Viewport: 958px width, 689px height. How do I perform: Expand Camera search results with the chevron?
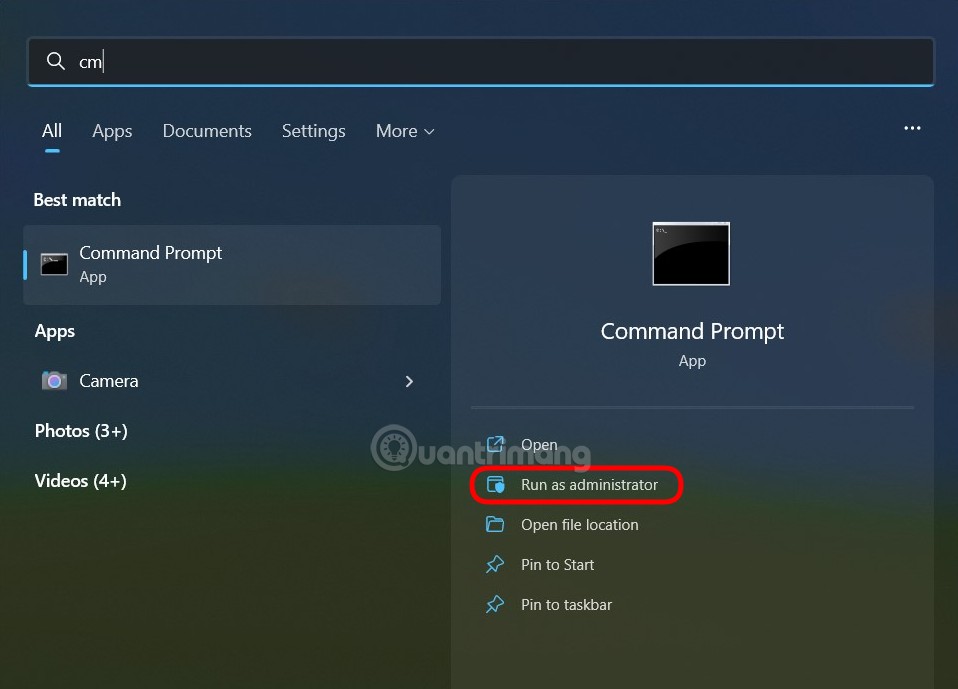click(x=409, y=381)
